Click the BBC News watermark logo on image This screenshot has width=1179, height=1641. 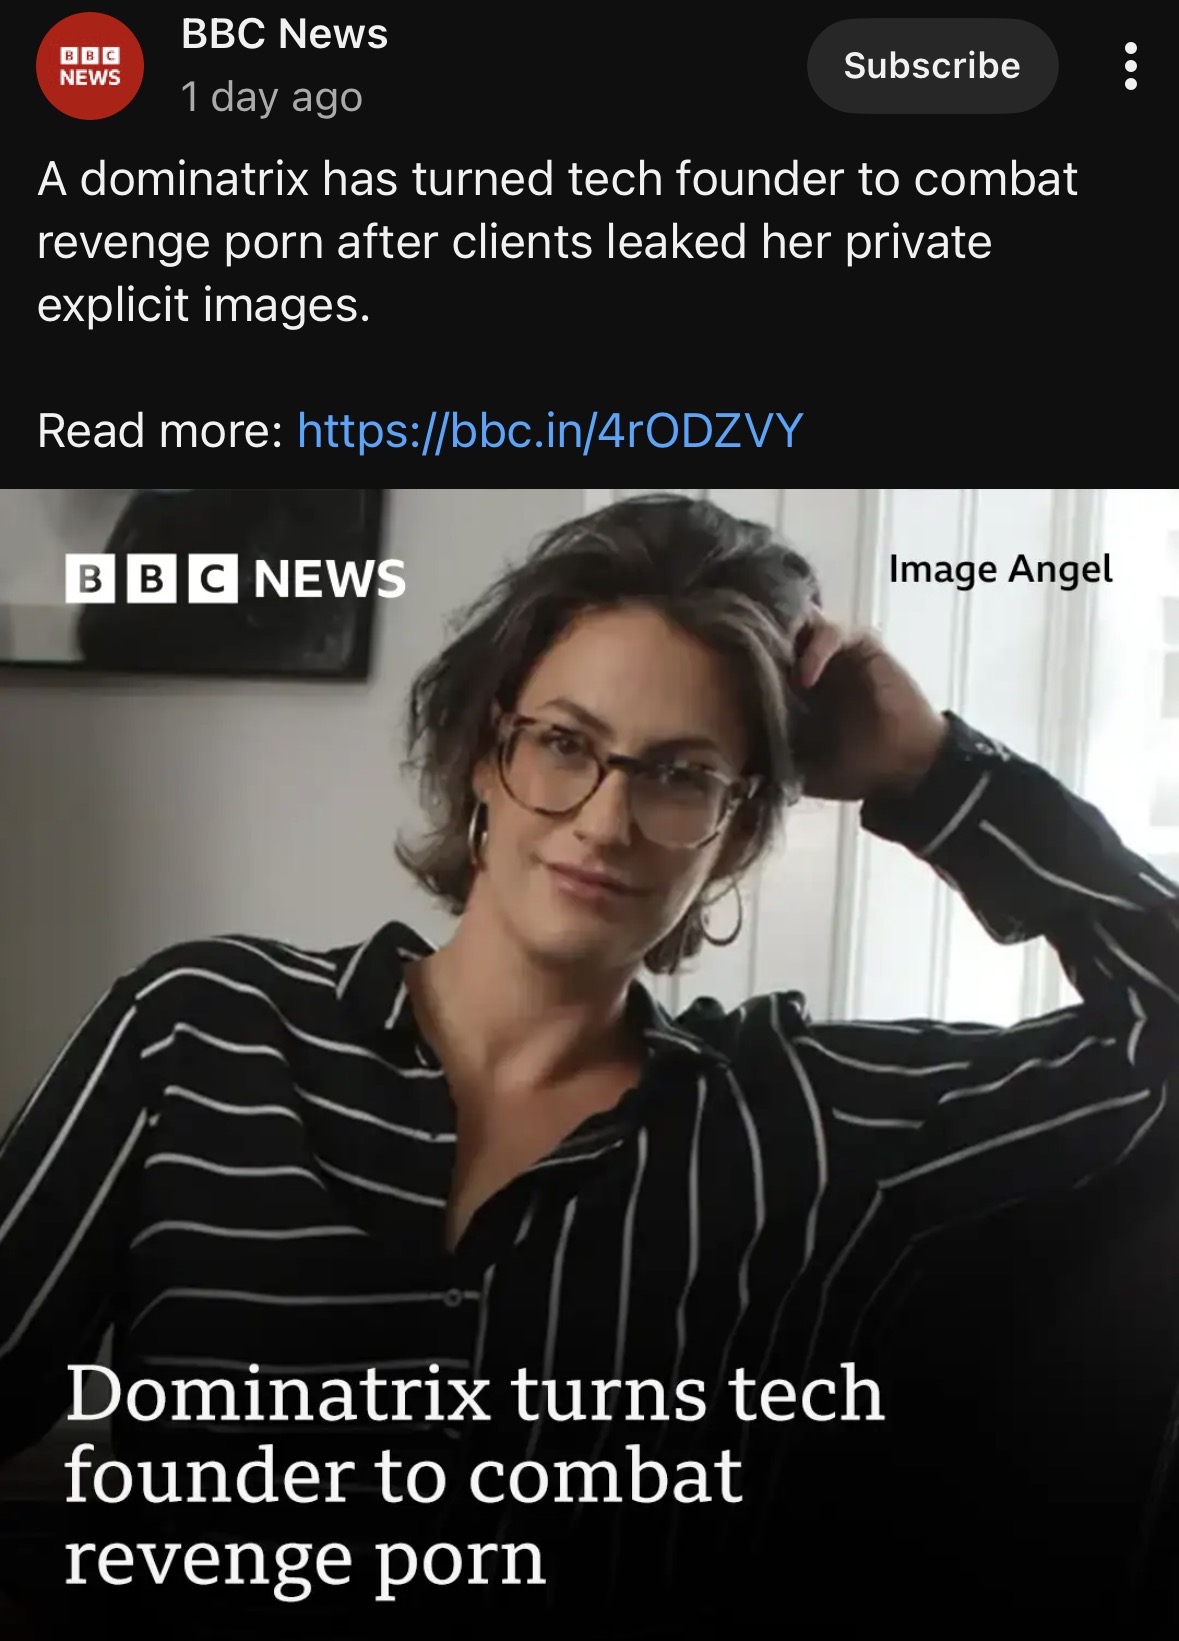(236, 578)
